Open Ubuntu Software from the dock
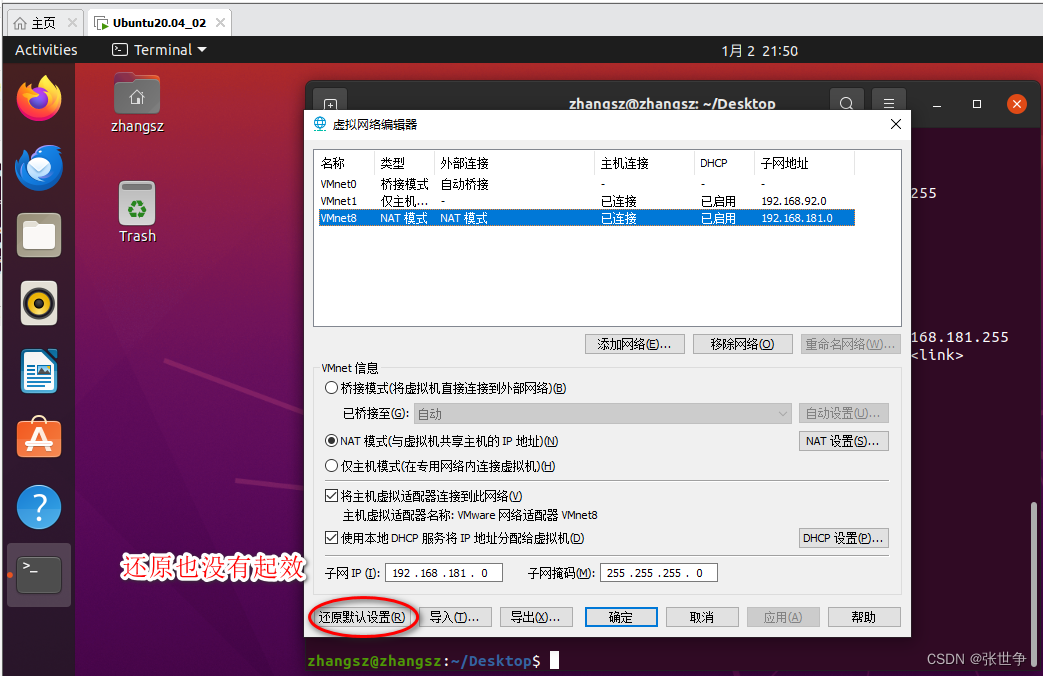Image resolution: width=1043 pixels, height=676 pixels. pyautogui.click(x=38, y=438)
